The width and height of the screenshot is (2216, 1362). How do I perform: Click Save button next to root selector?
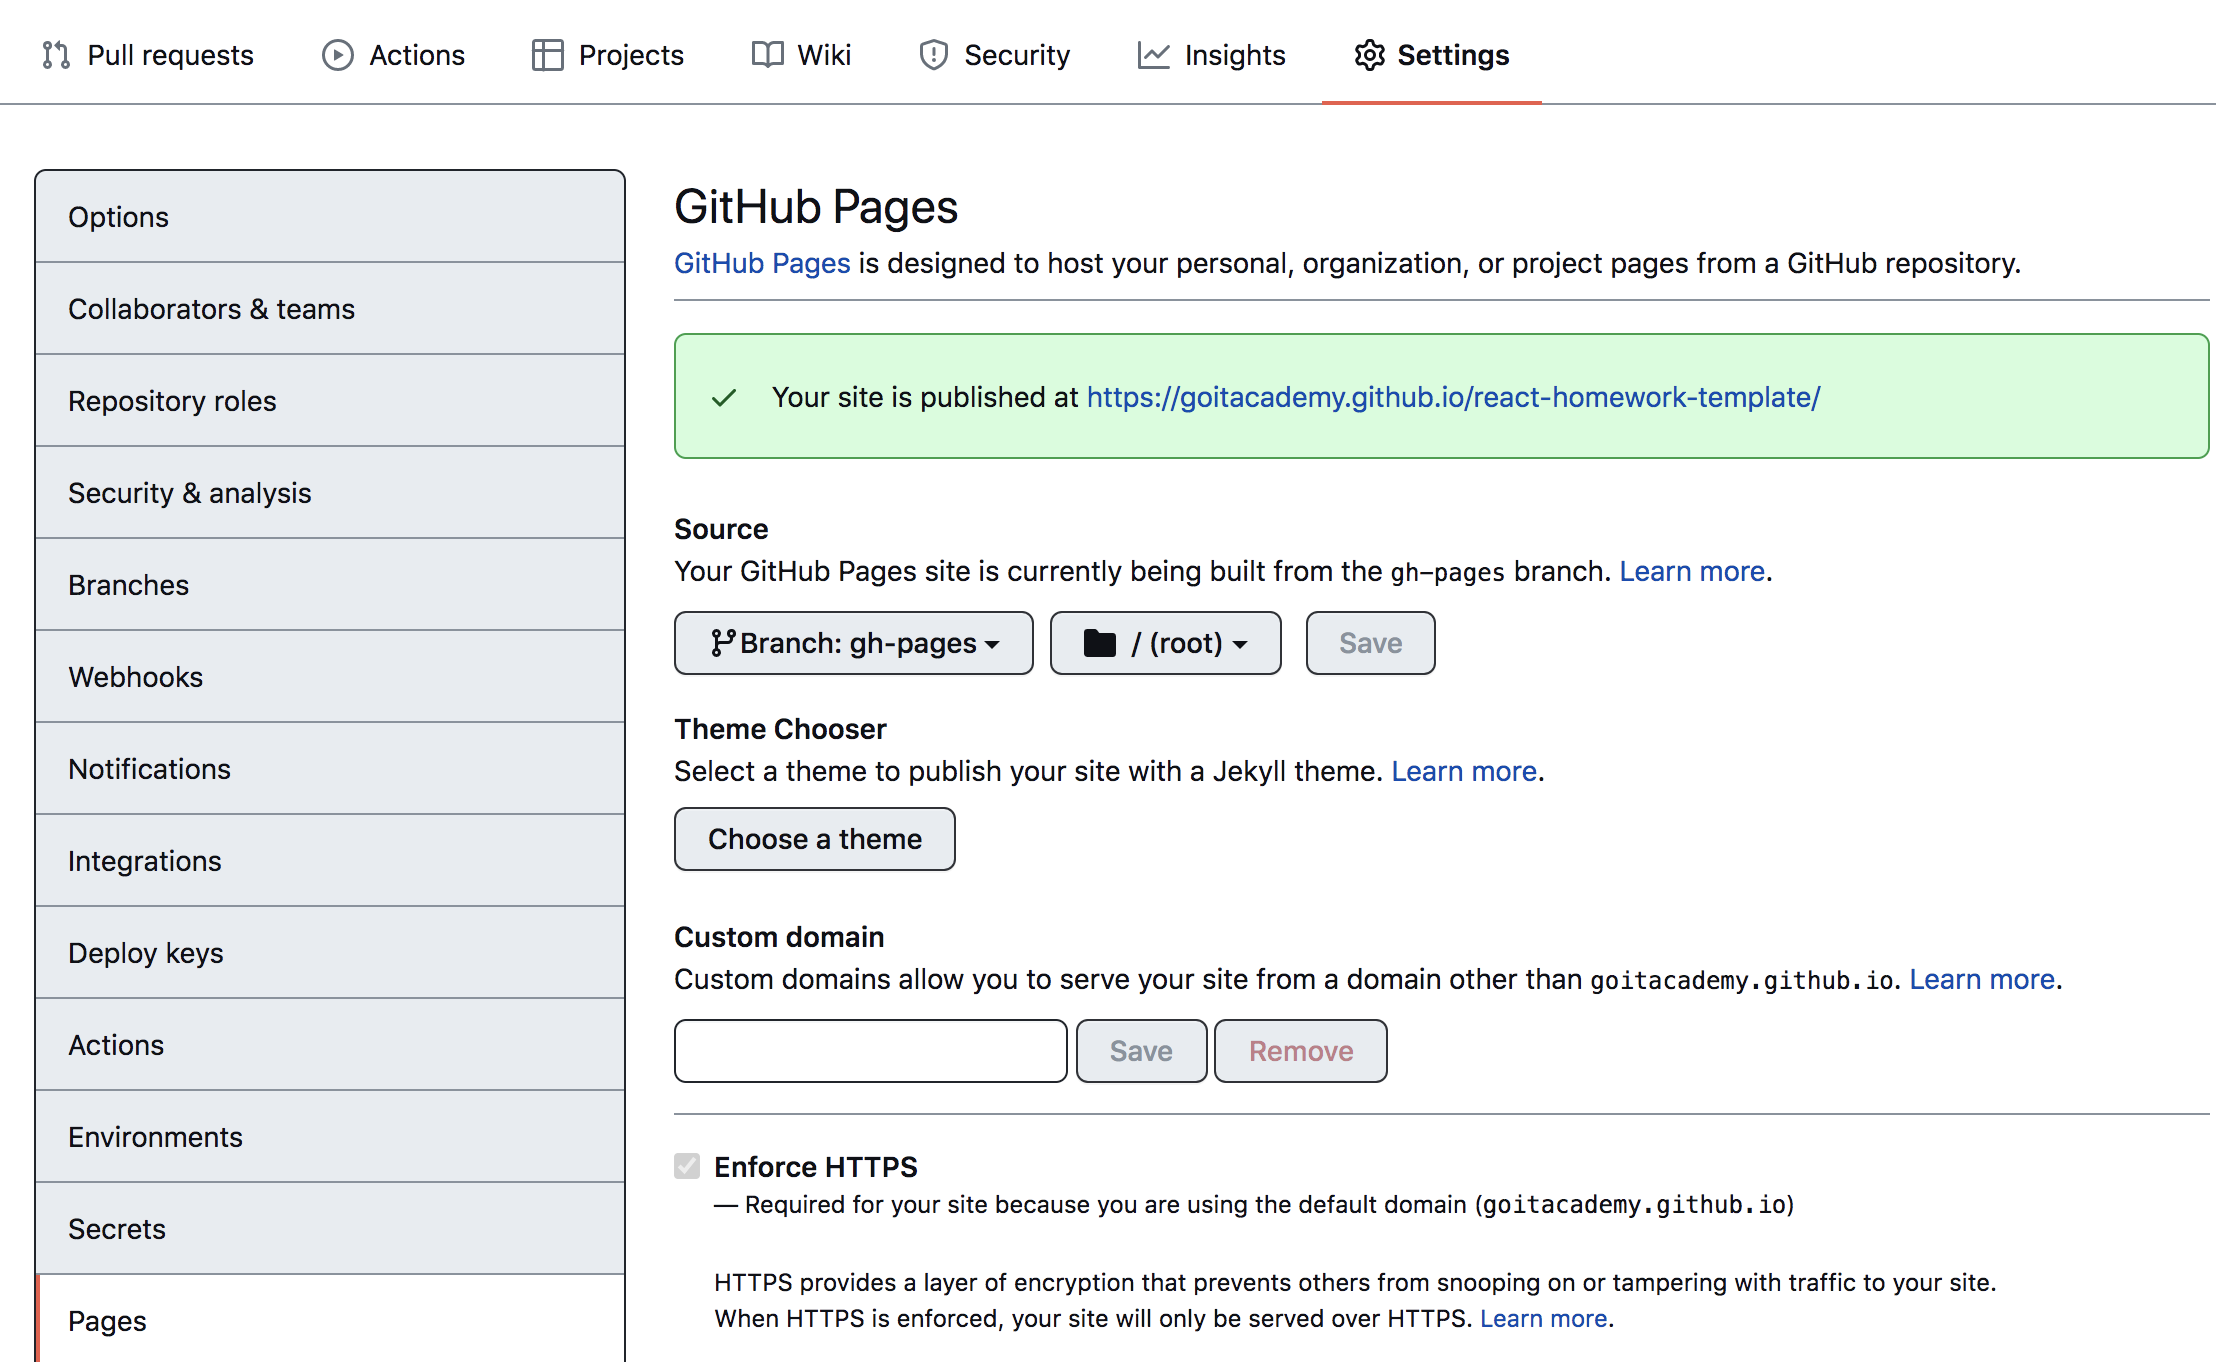(x=1370, y=643)
